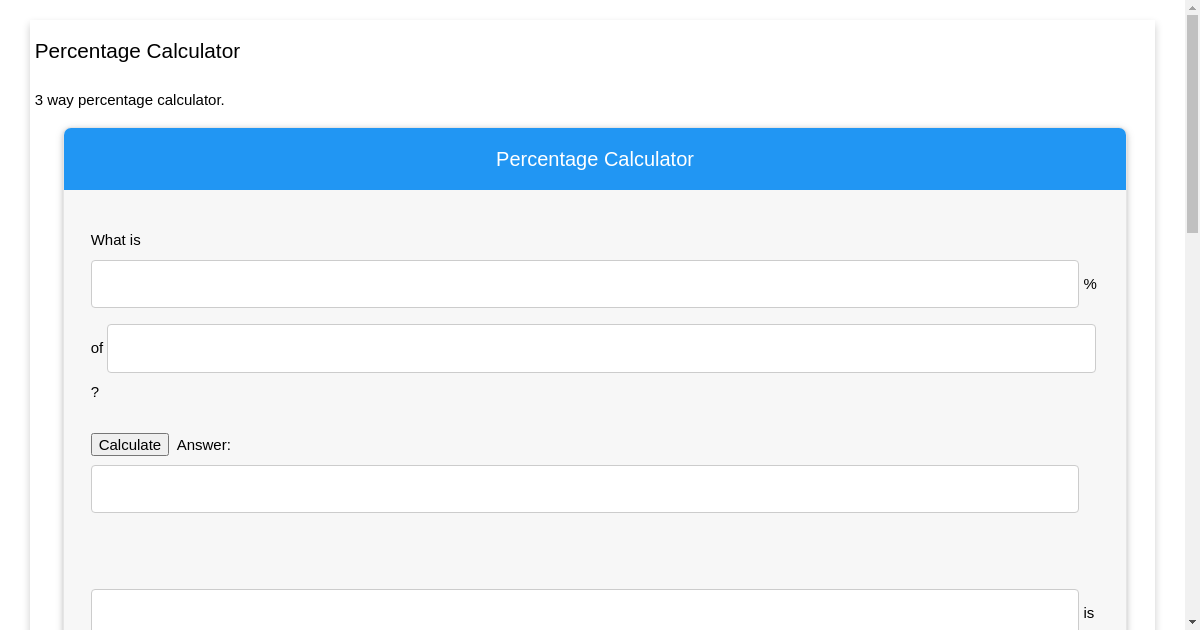The width and height of the screenshot is (1200, 630).
Task: Click the percentage value input field
Action: [x=584, y=284]
